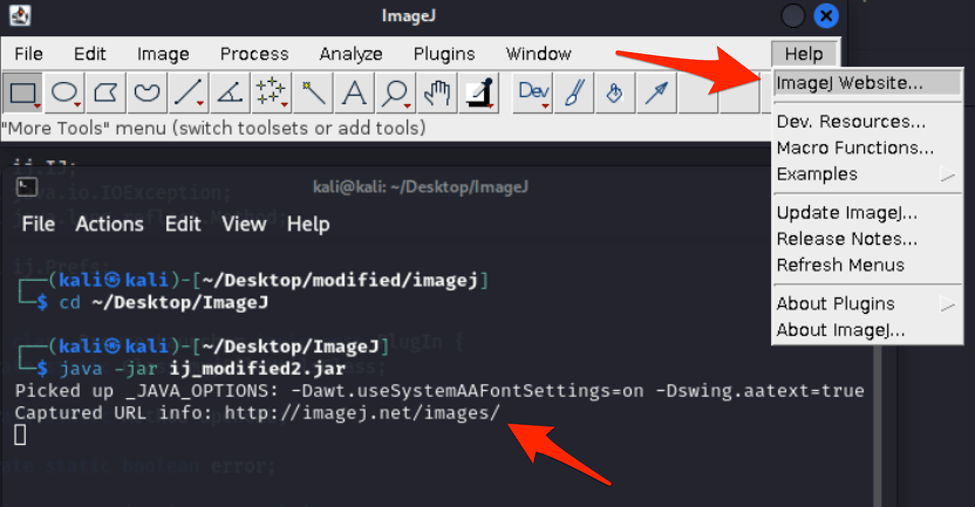Select the Magnifying glass tool
The width and height of the screenshot is (975, 507).
tap(395, 93)
